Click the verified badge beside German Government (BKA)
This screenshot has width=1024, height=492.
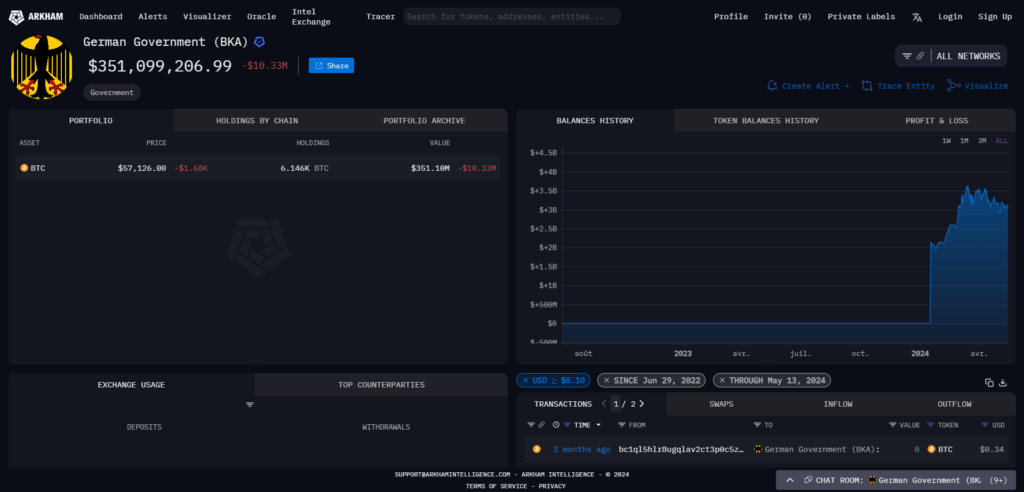tap(260, 42)
